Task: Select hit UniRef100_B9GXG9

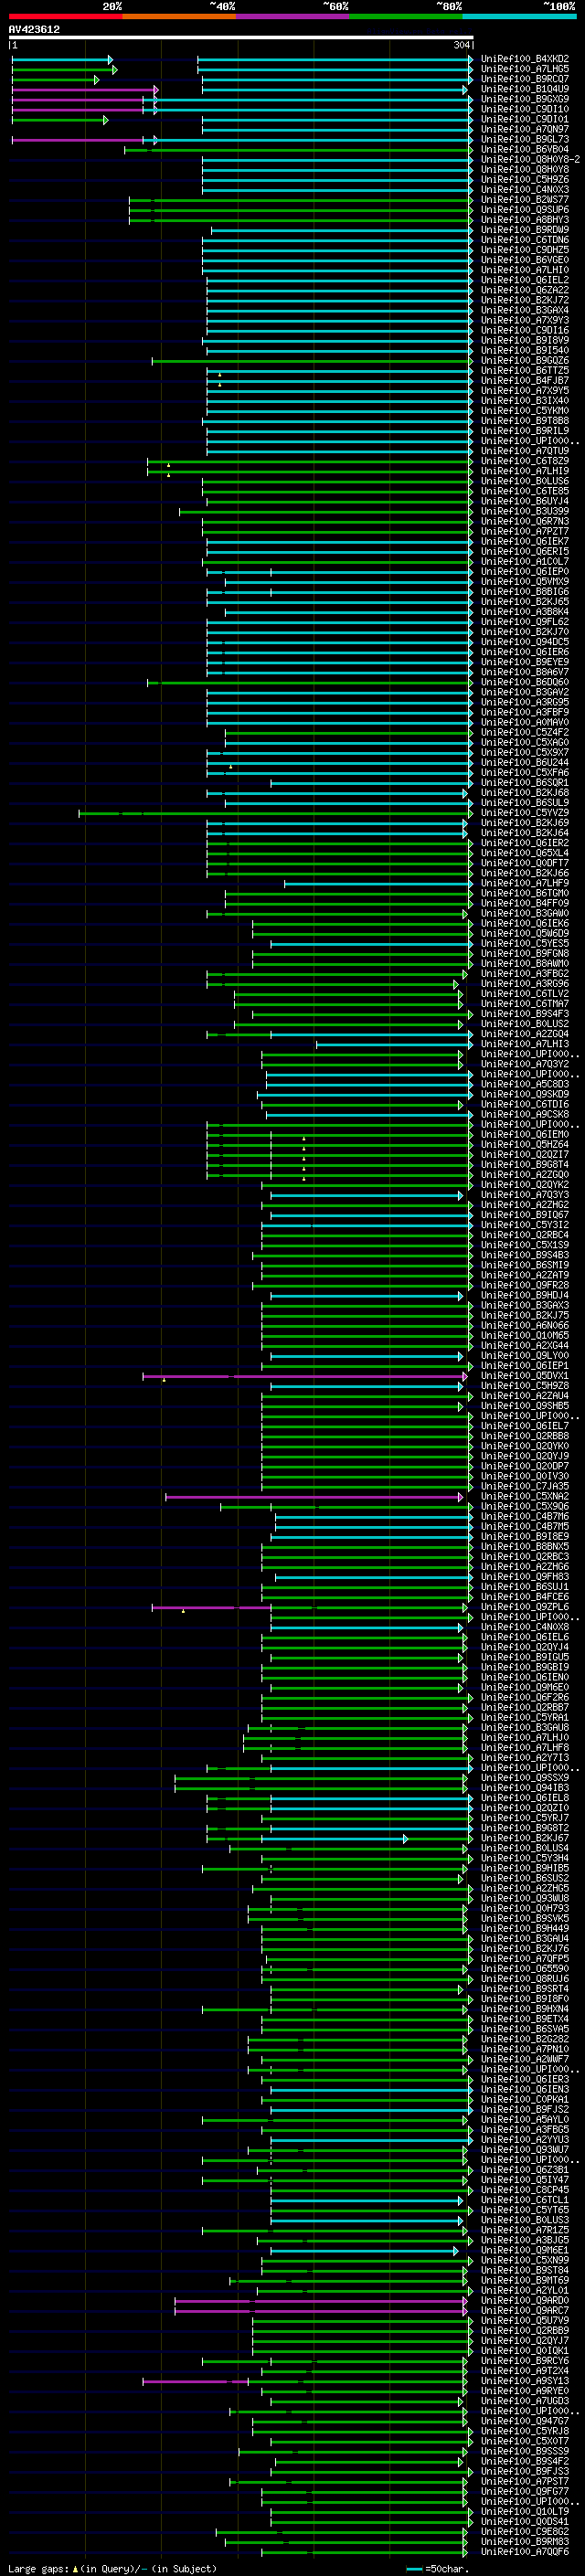Action: pyautogui.click(x=525, y=99)
